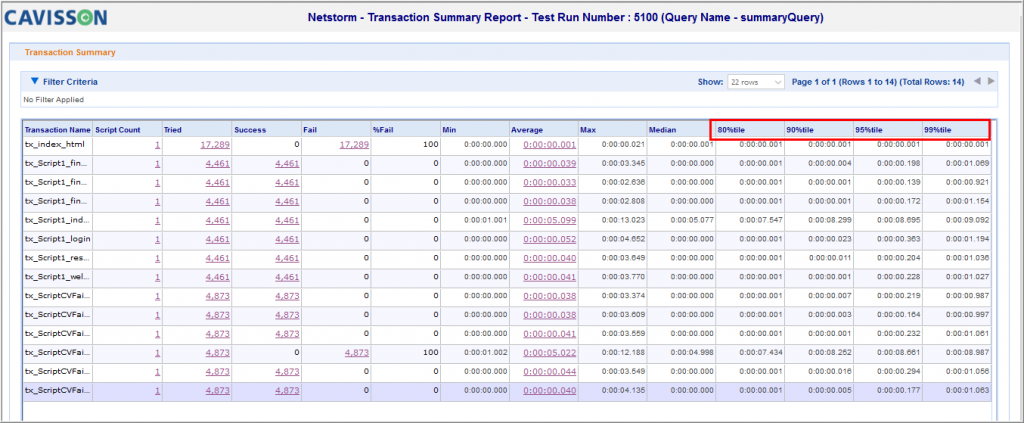Open Fail count 4,873 link
Screen dimensions: 1024x423
pos(357,352)
